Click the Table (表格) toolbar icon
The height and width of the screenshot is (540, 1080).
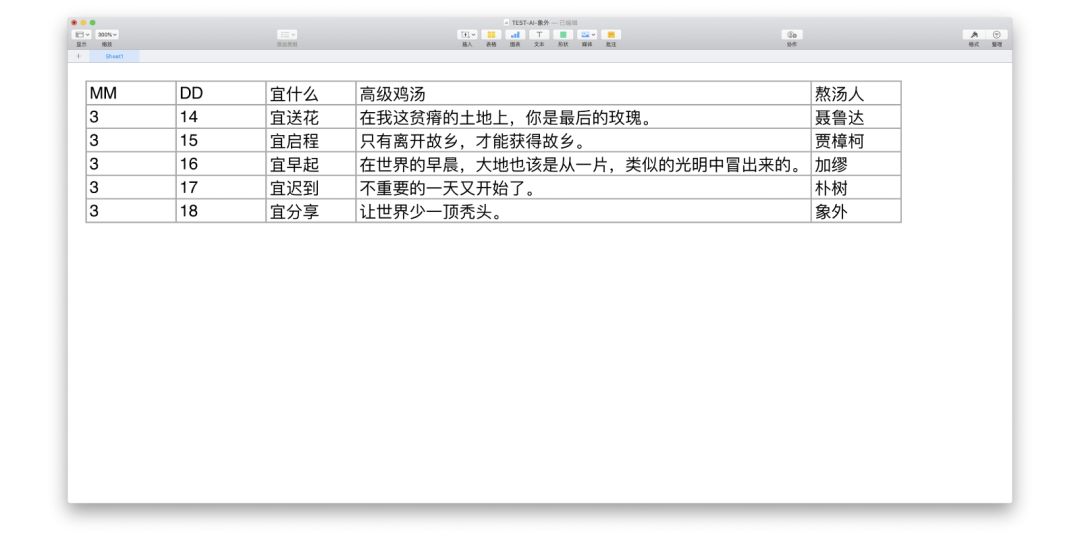click(x=491, y=34)
